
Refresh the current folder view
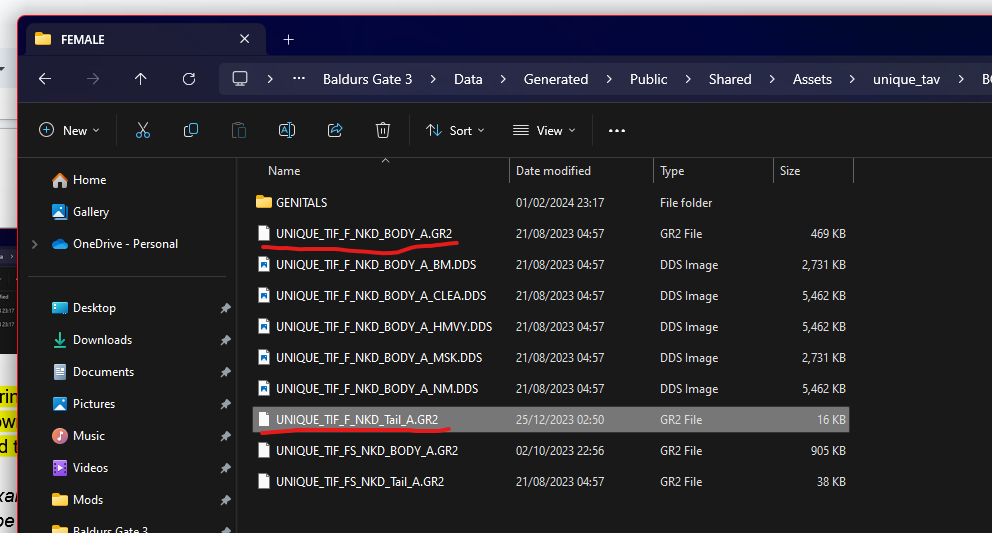coord(189,79)
